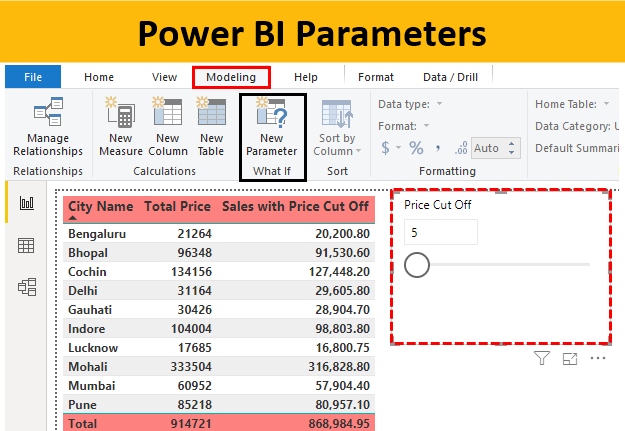Click the currency format dollar icon

(385, 148)
